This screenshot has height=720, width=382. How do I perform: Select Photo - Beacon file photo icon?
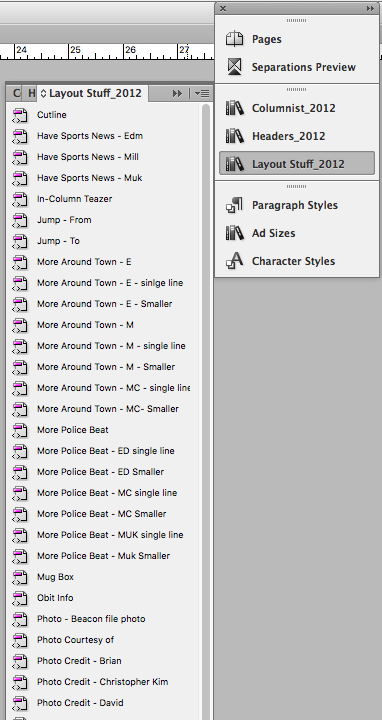tap(20, 619)
